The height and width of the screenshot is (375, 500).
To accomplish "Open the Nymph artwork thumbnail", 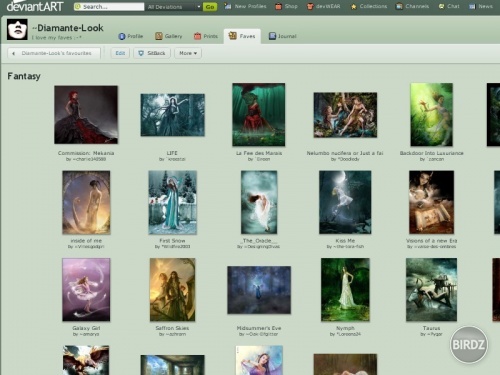I will 345,290.
